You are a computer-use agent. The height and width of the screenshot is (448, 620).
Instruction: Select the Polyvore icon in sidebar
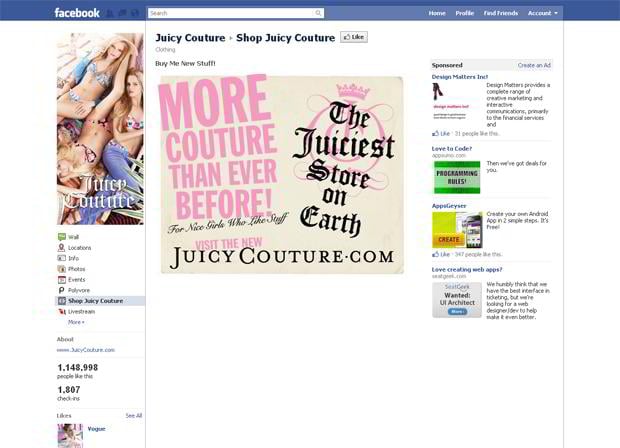(x=61, y=290)
